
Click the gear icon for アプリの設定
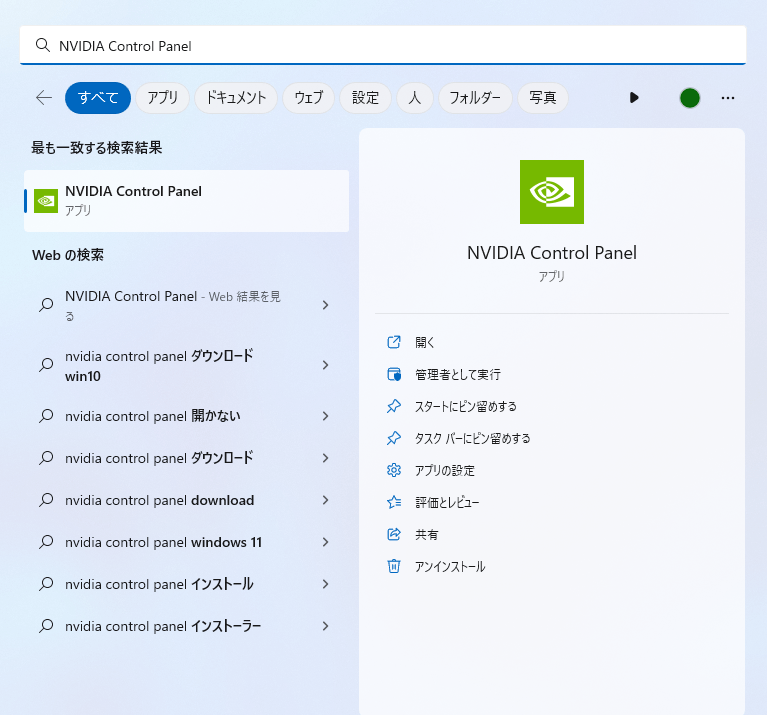(394, 470)
